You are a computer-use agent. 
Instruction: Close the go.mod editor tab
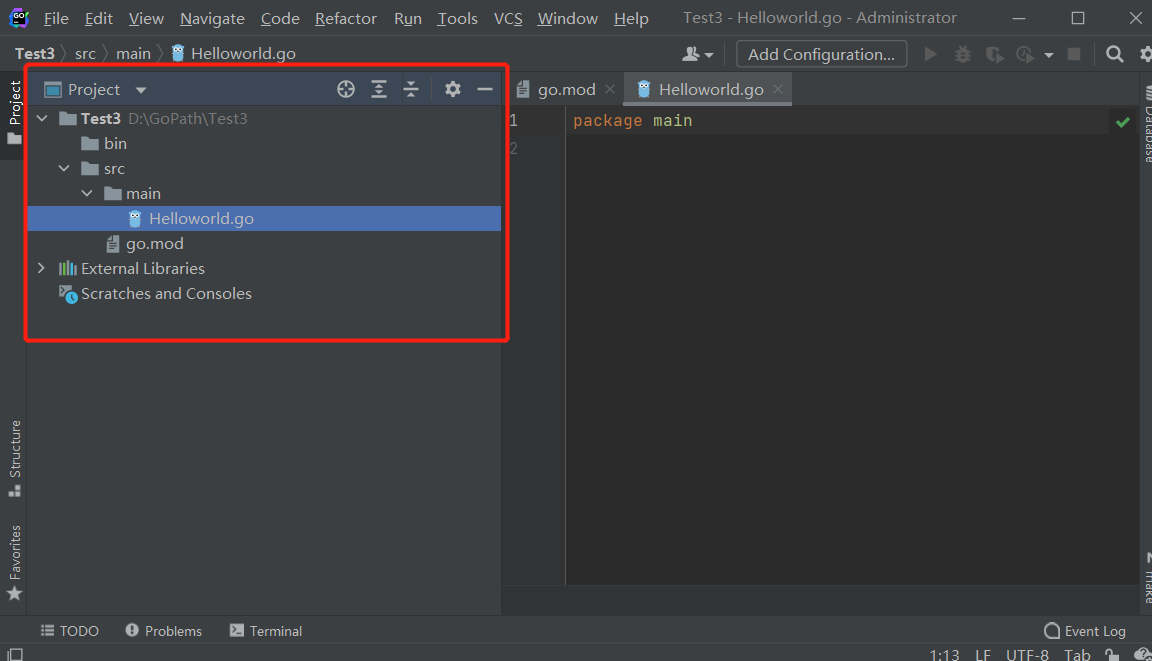610,90
